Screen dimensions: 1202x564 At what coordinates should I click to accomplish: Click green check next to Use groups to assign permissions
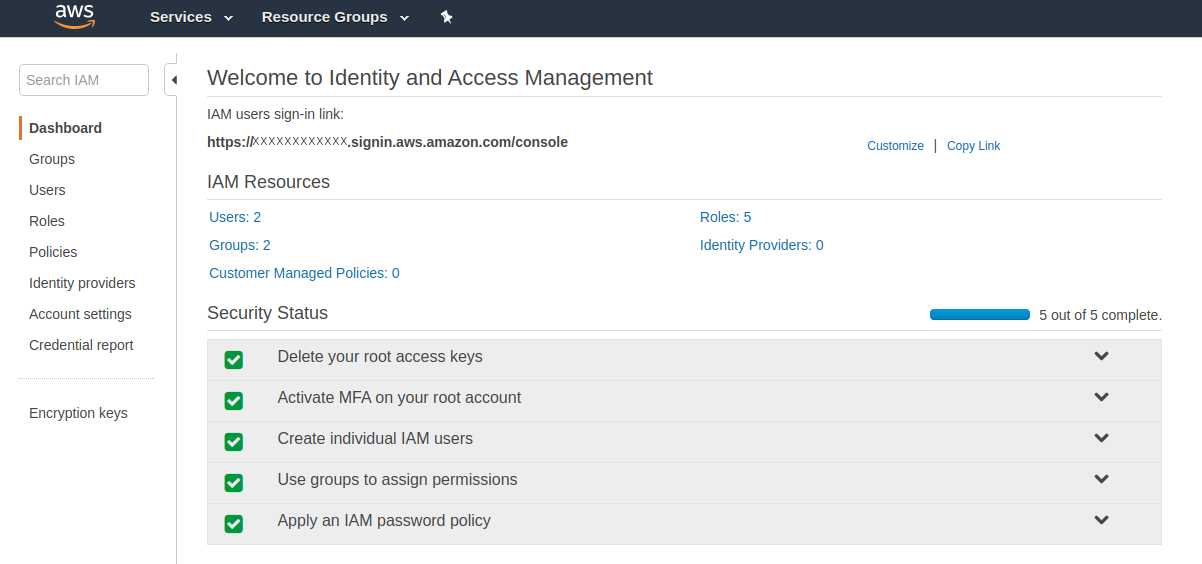click(234, 483)
